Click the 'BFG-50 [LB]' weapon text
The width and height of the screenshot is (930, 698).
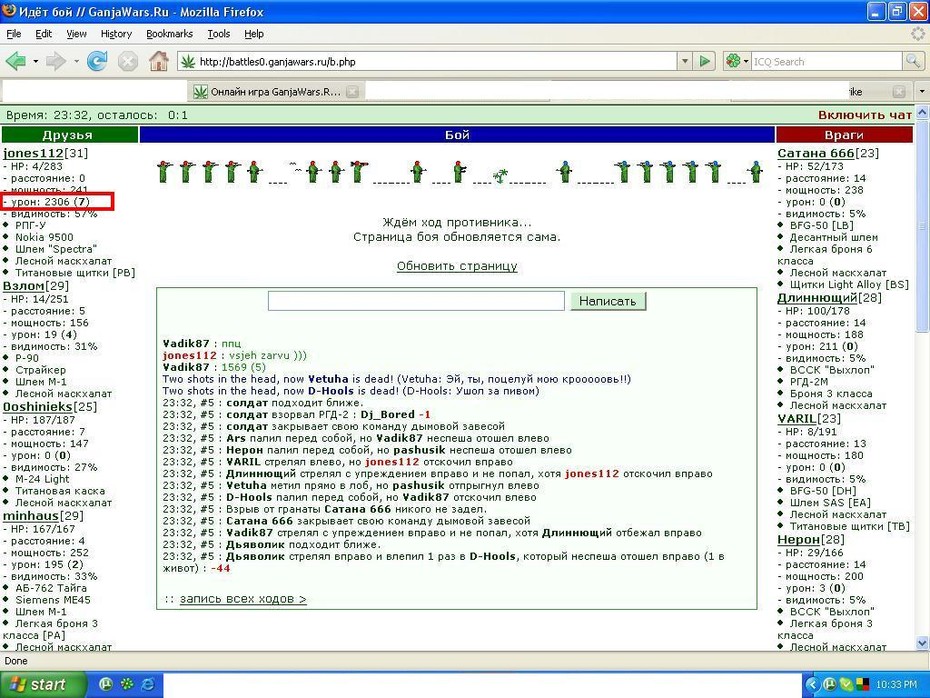(821, 225)
